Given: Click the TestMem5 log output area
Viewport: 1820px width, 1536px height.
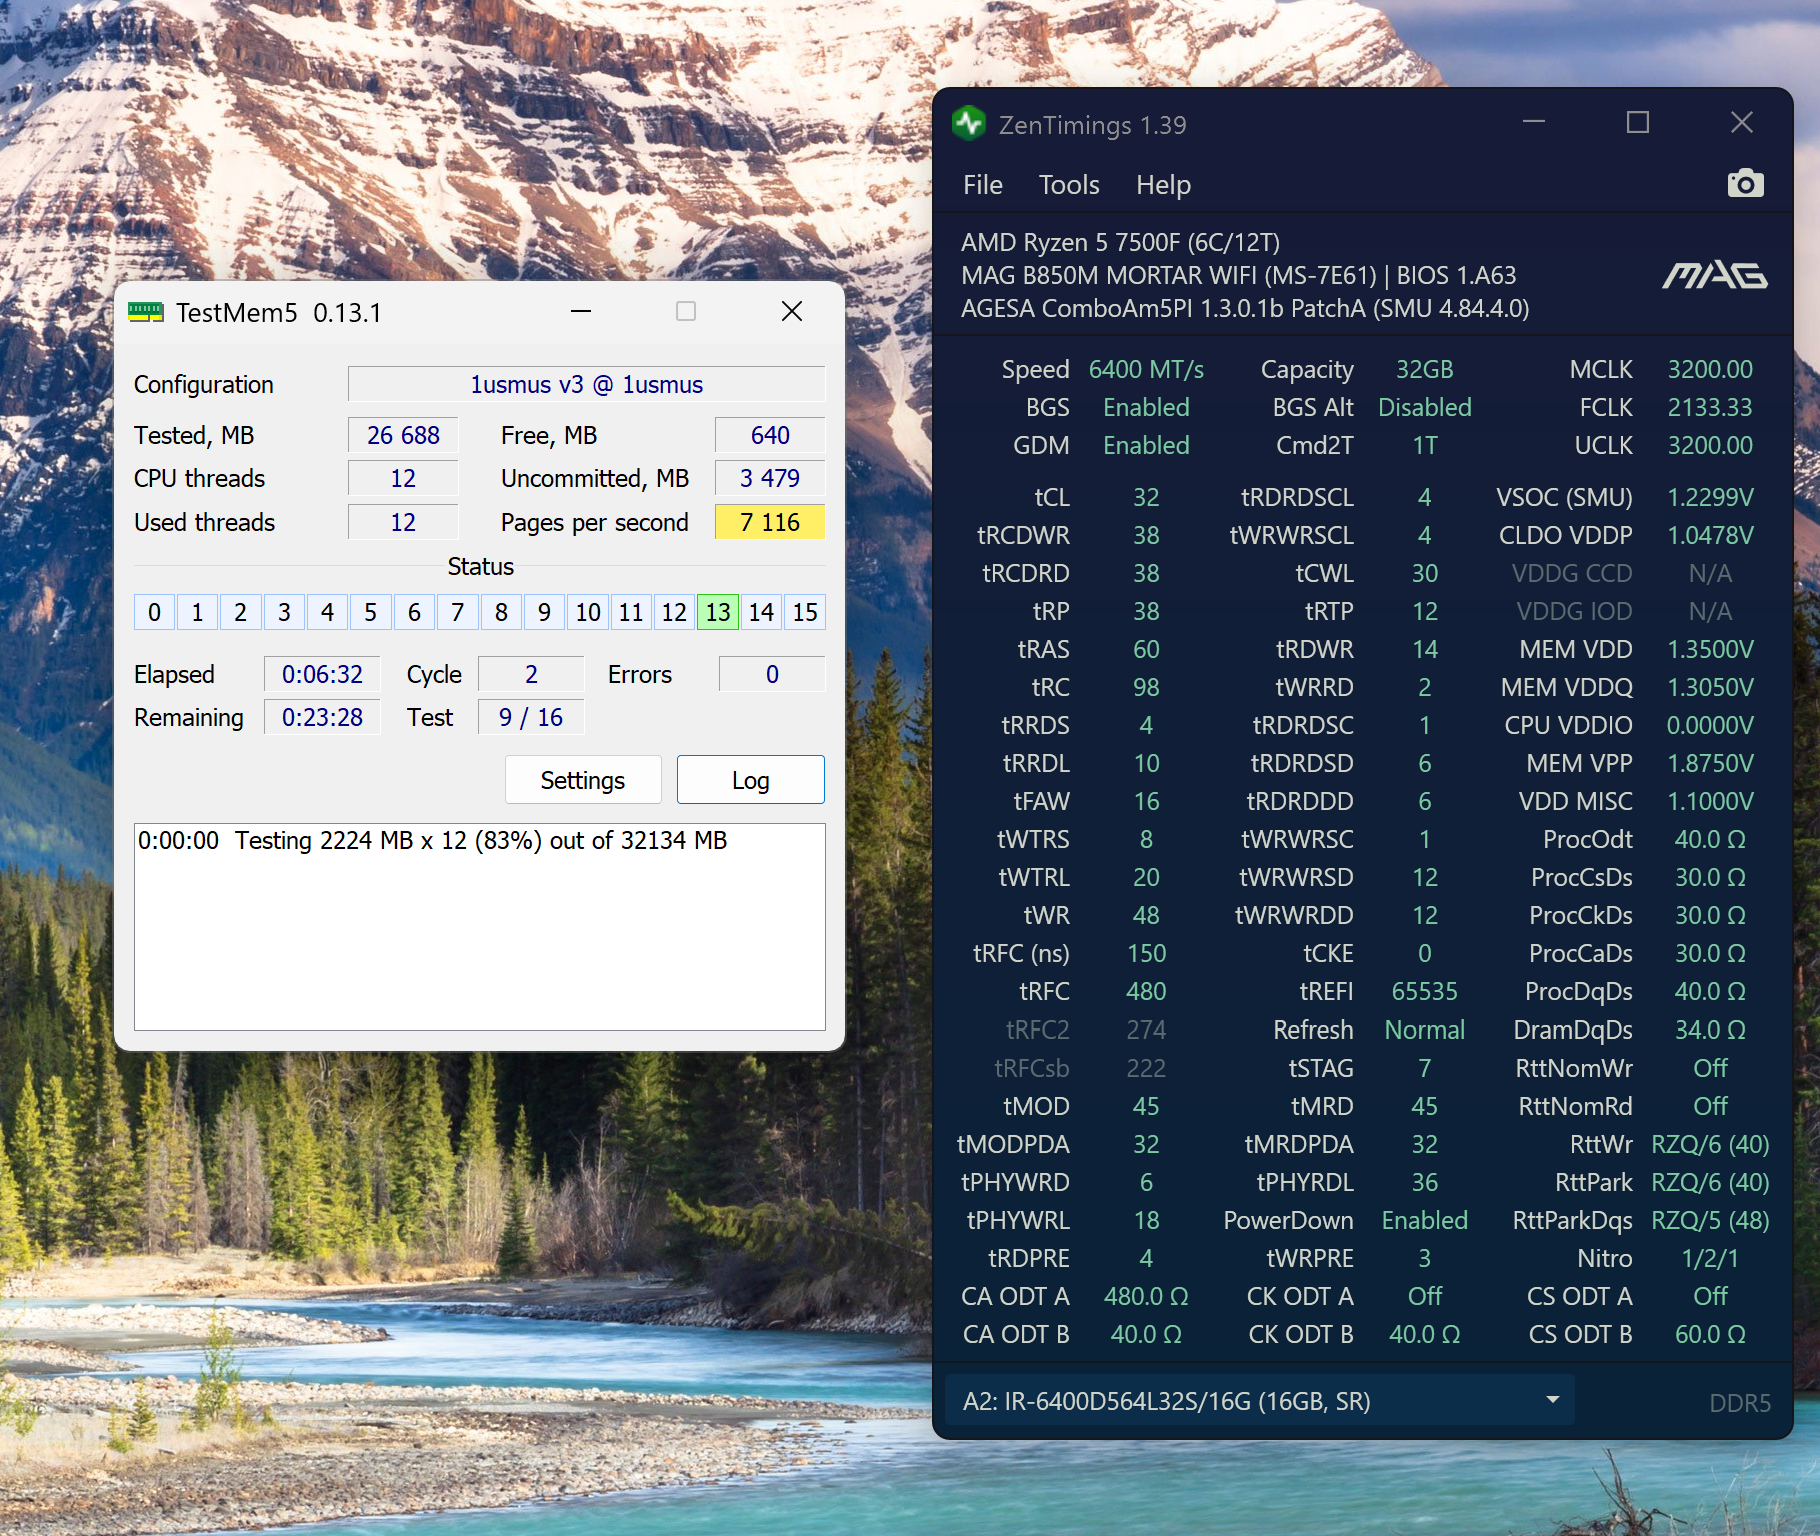Looking at the screenshot, I should tap(480, 927).
